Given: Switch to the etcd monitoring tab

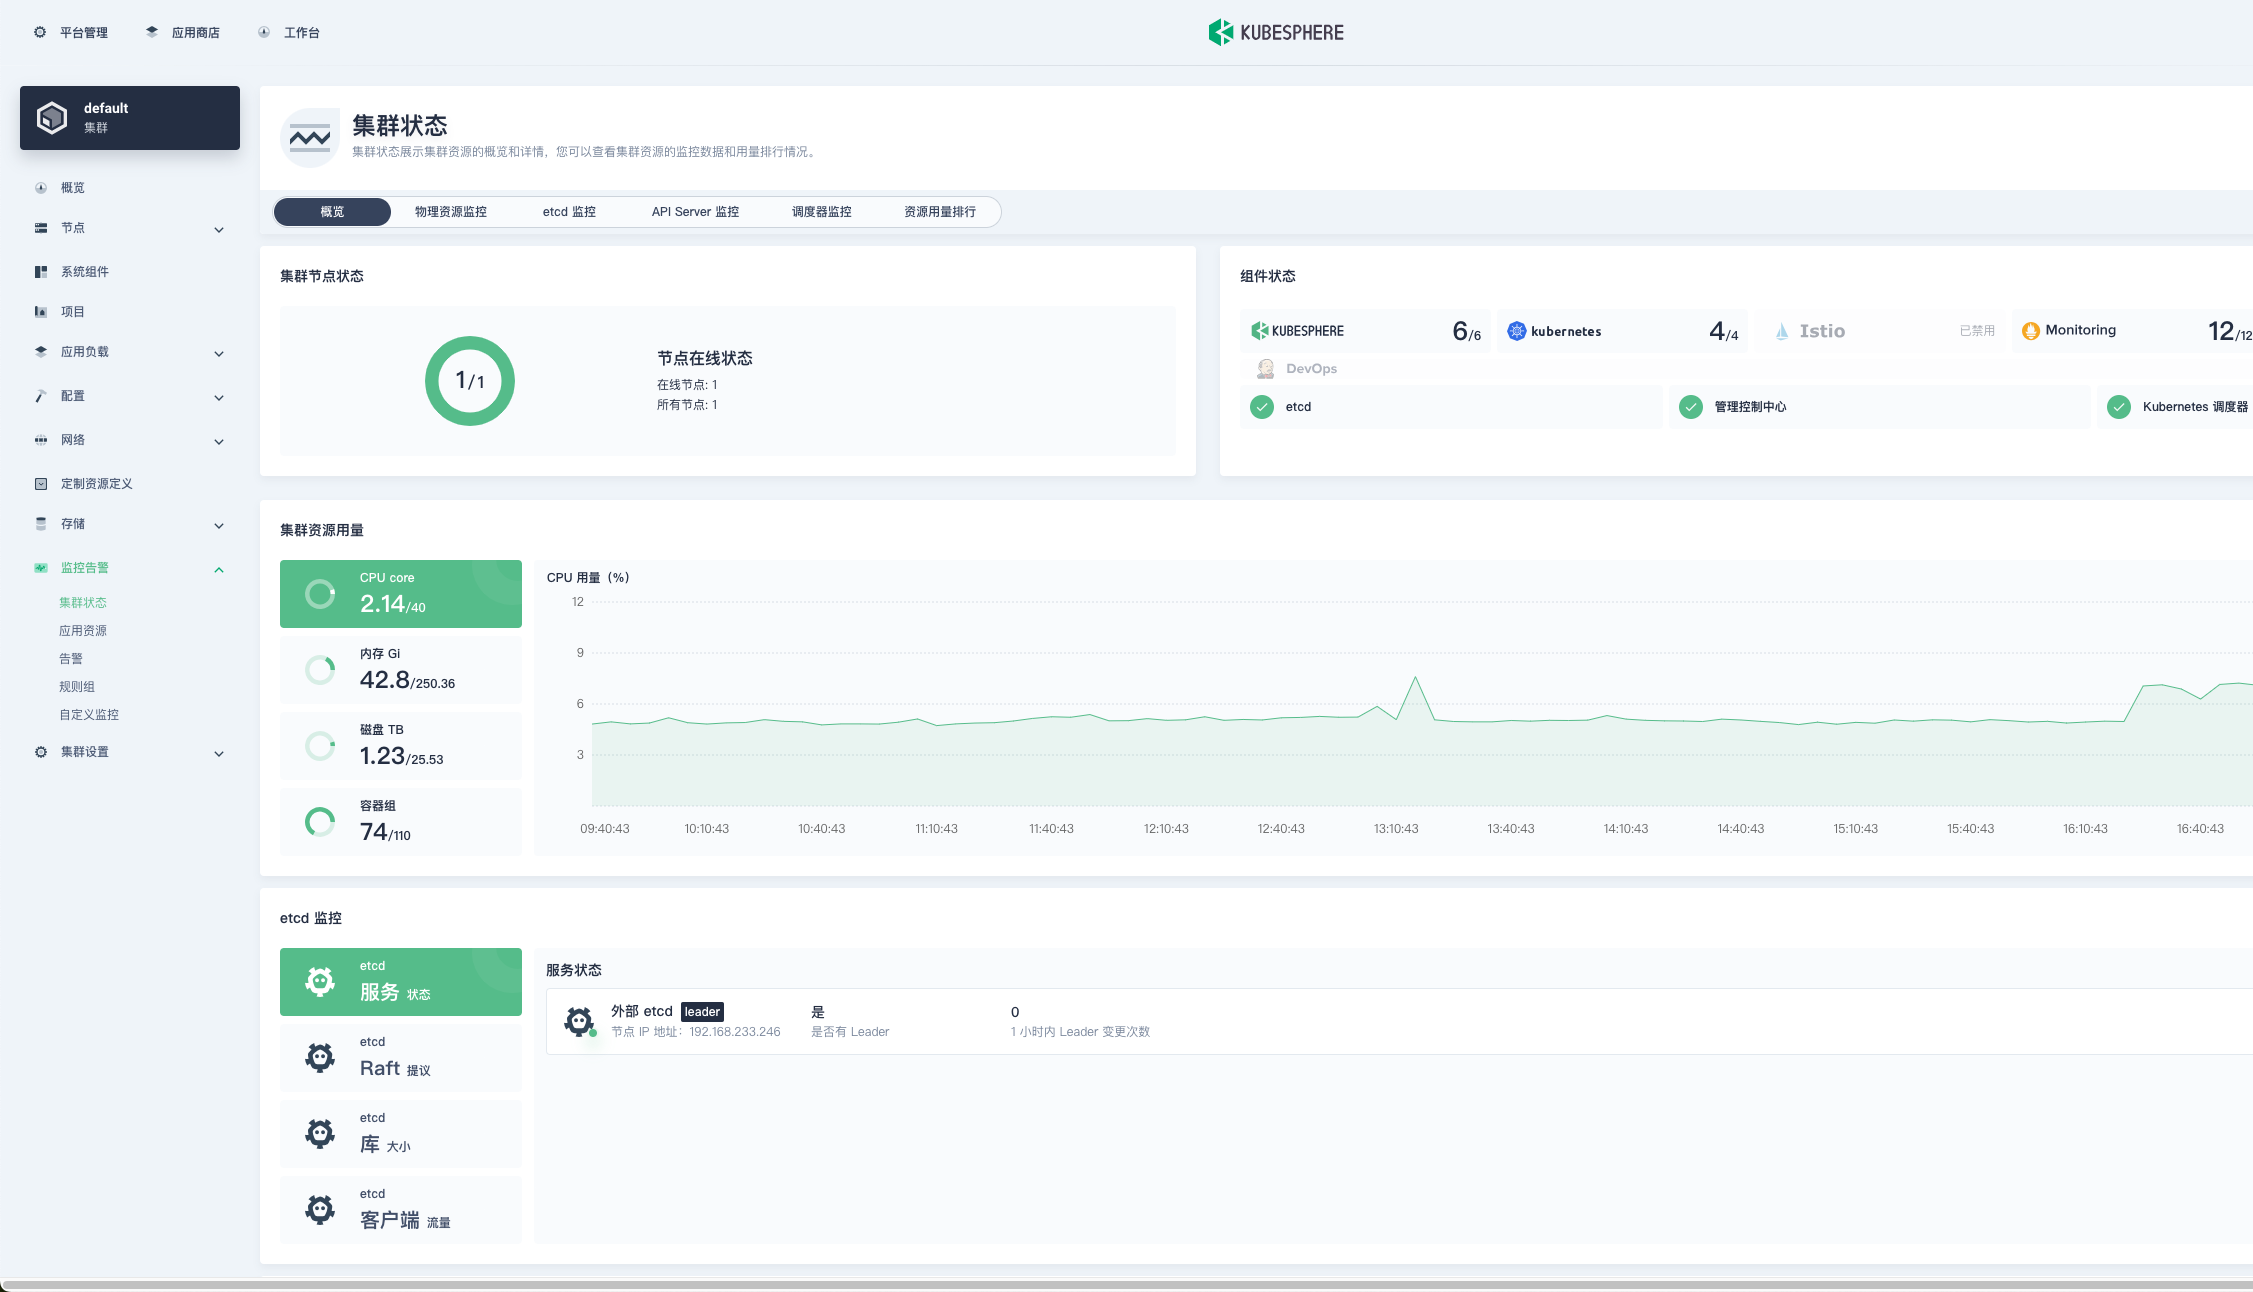Looking at the screenshot, I should coord(569,212).
